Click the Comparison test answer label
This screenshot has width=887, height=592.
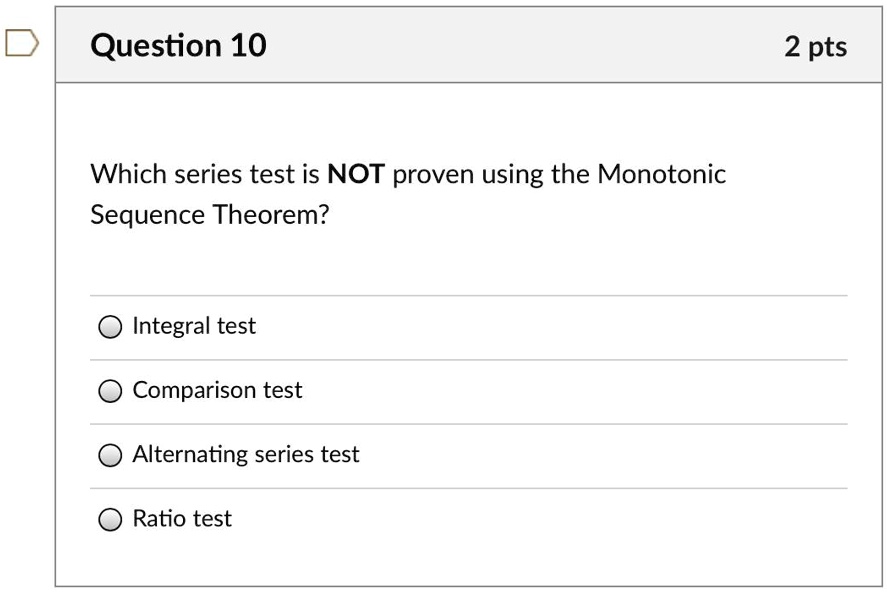point(216,391)
